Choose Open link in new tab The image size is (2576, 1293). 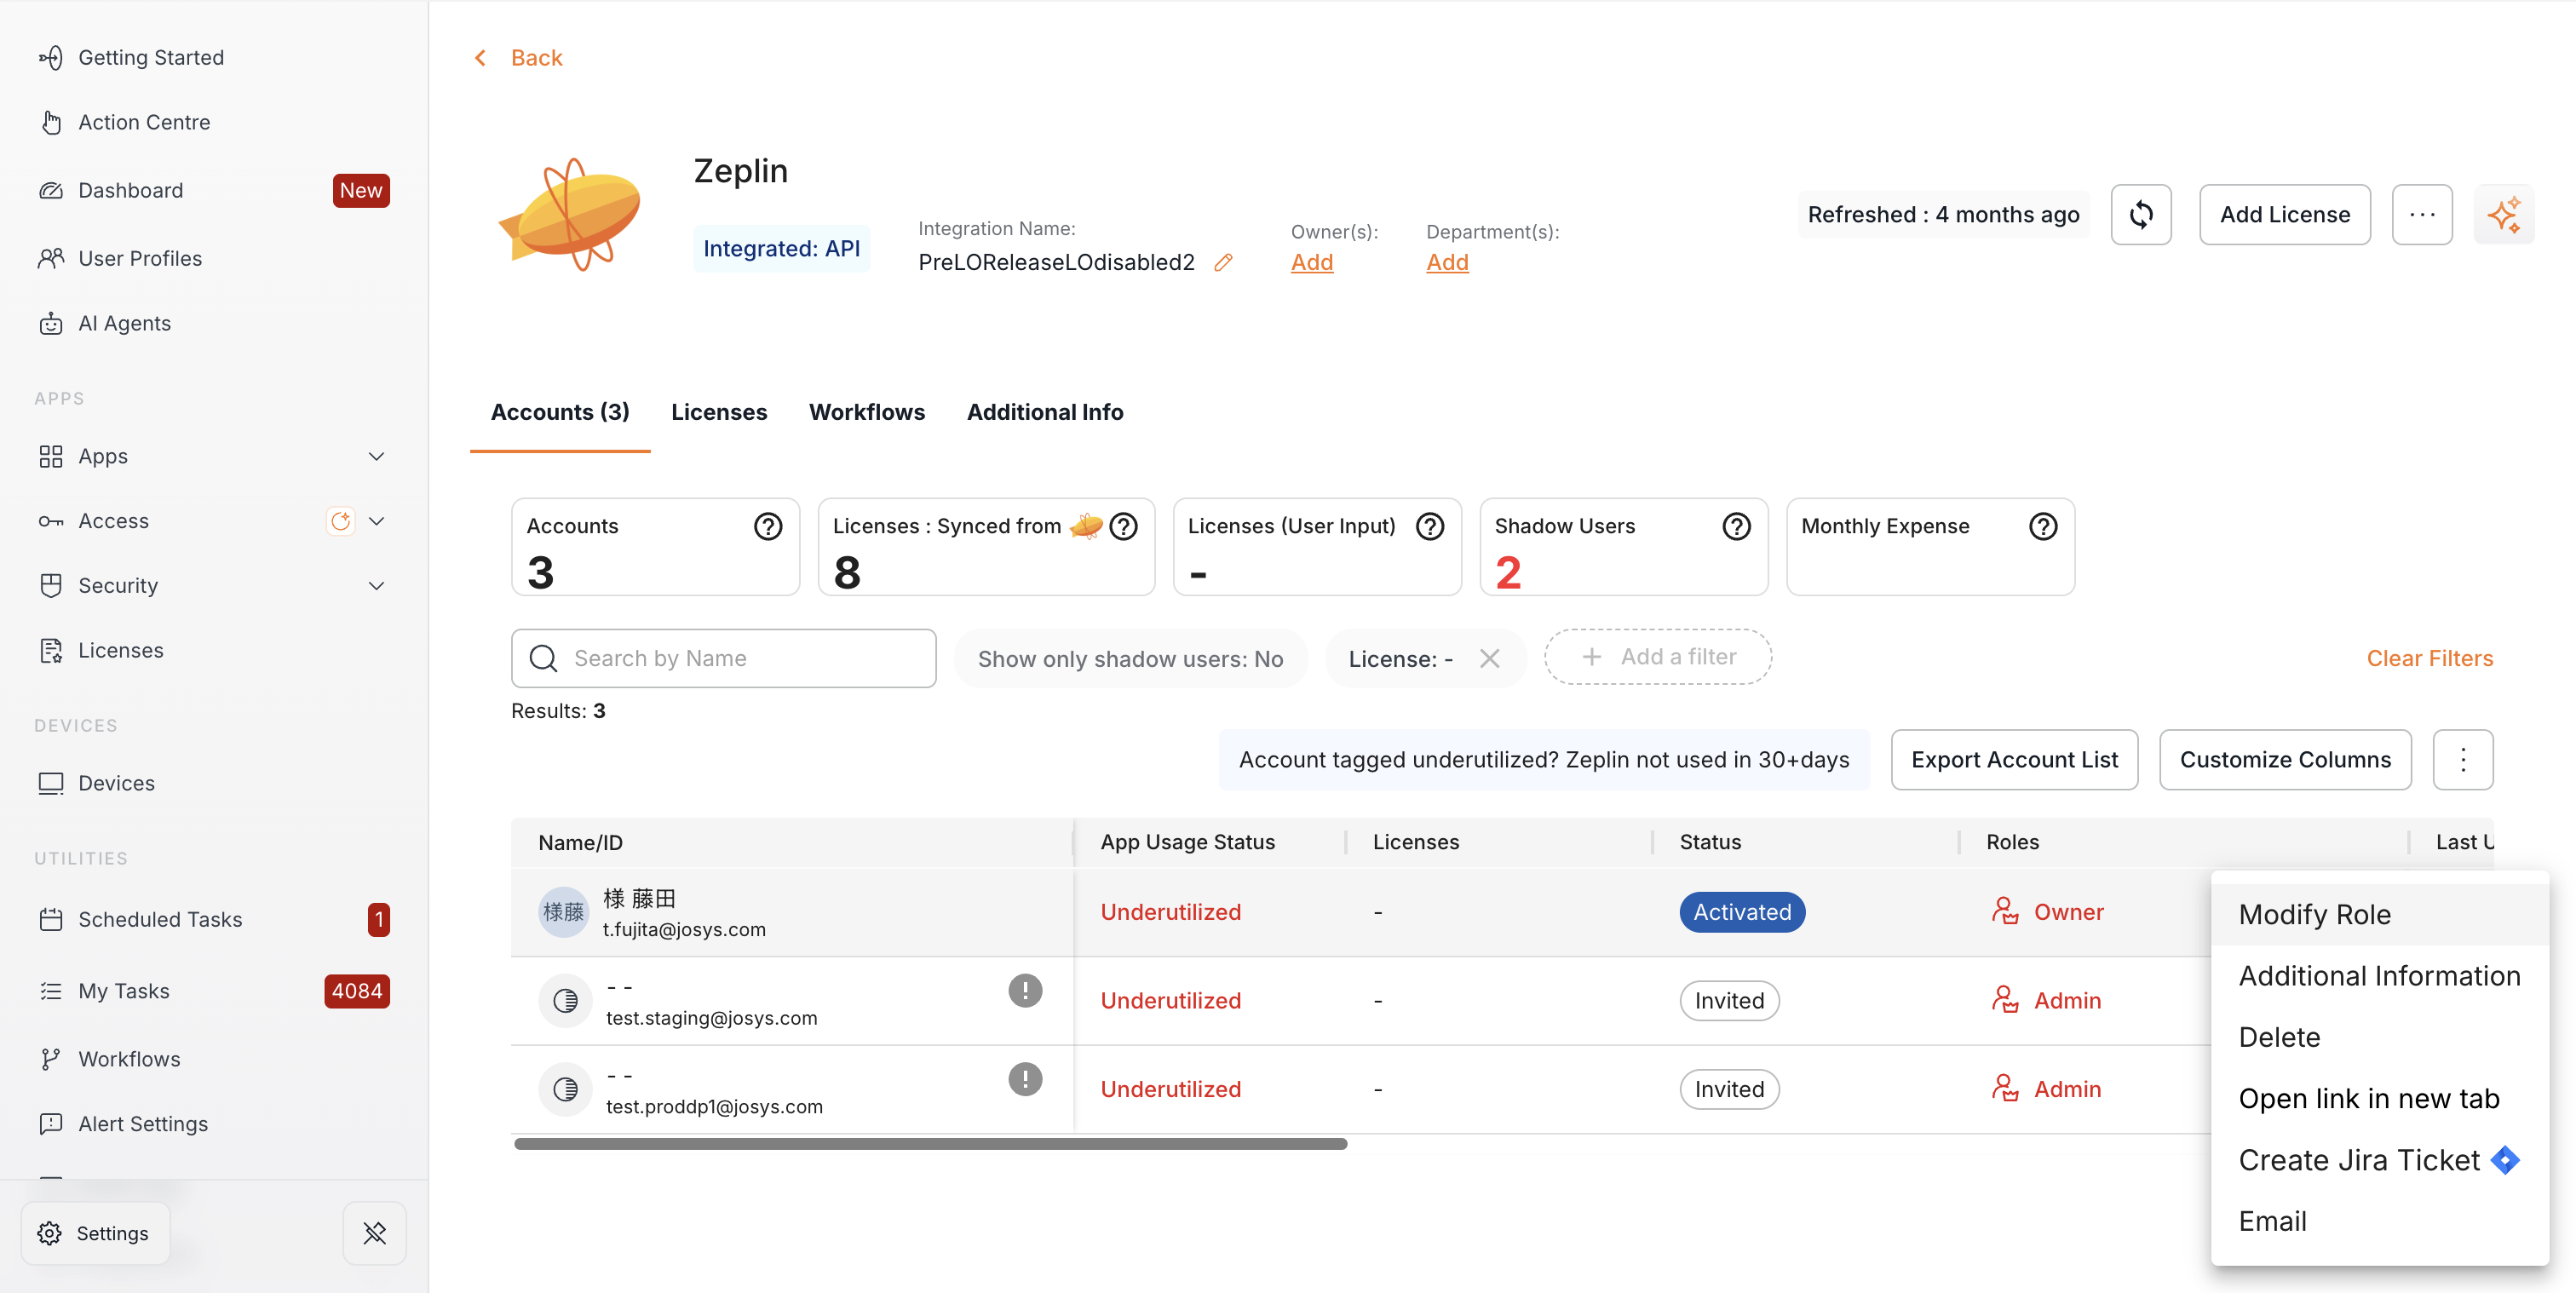click(2380, 1098)
